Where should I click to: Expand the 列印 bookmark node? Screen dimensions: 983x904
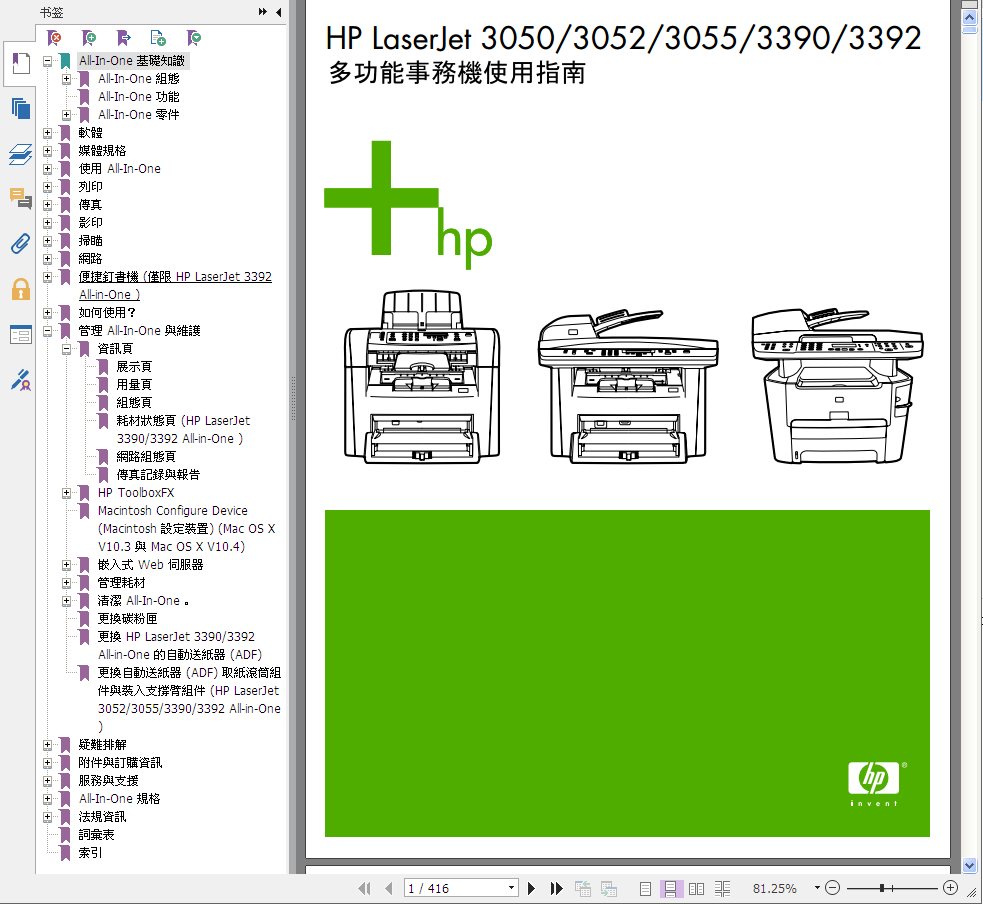point(48,187)
